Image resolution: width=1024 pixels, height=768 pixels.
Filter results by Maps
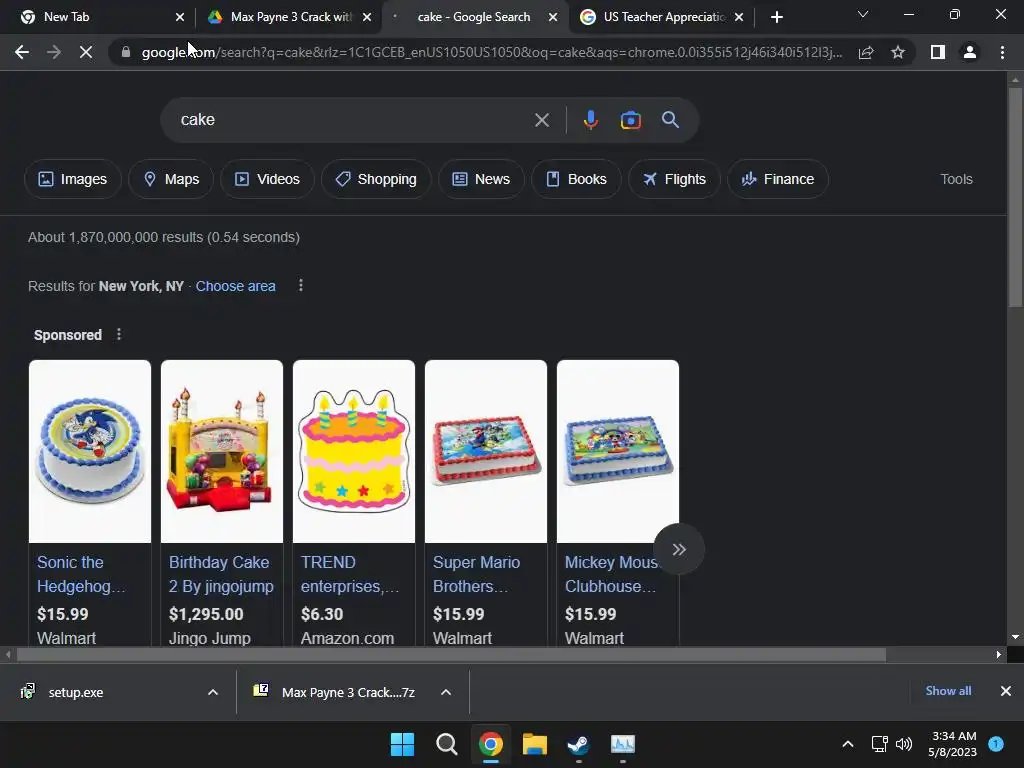point(171,179)
